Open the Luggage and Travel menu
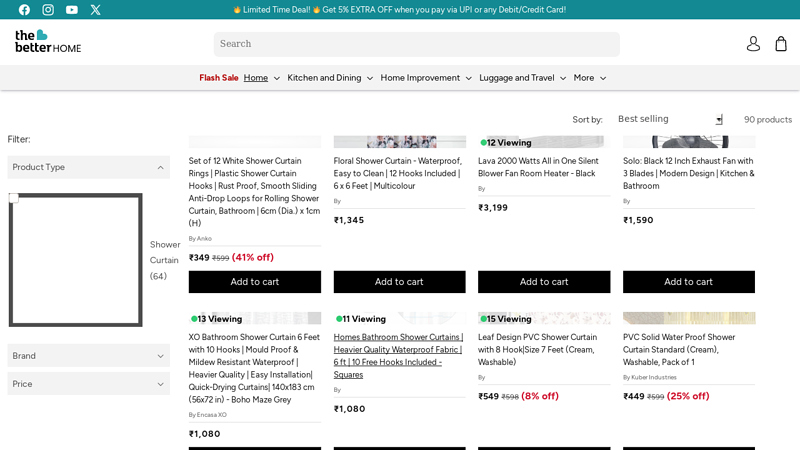 pyautogui.click(x=522, y=78)
